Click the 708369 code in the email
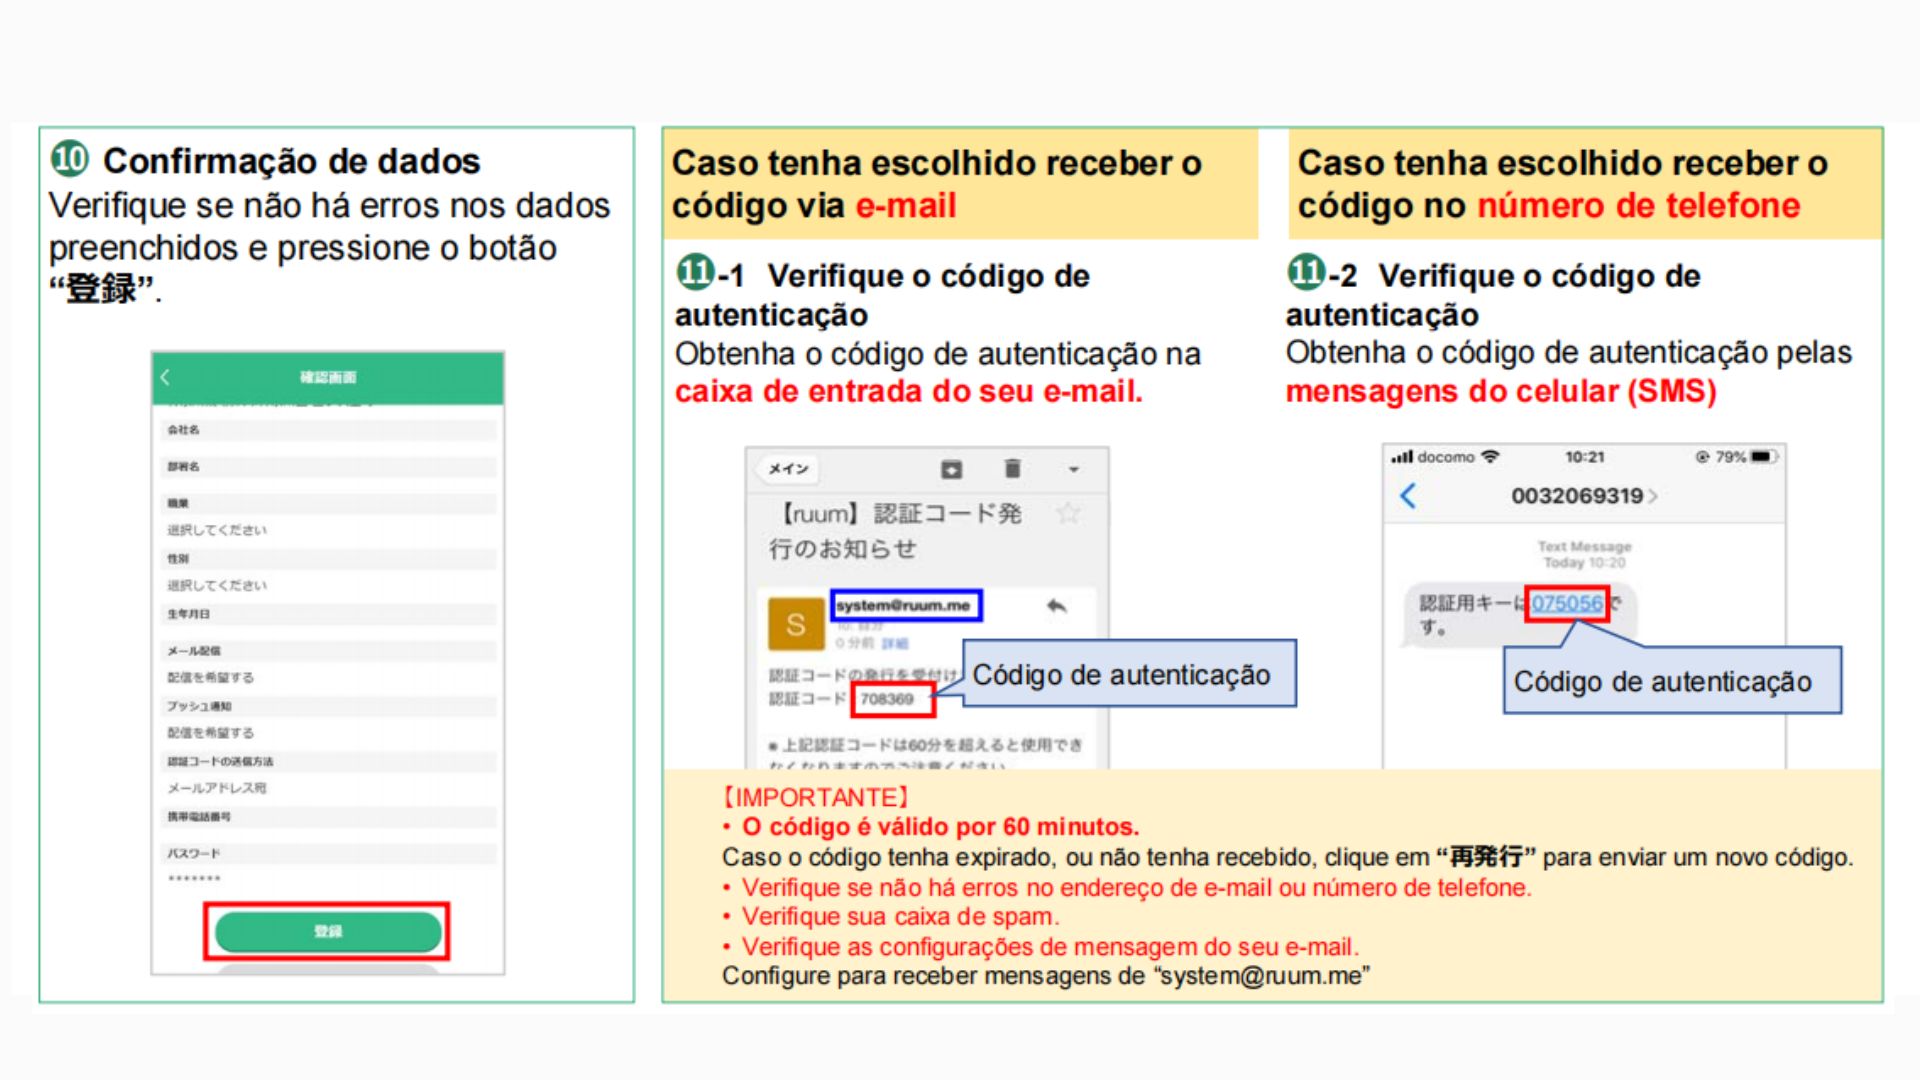 [887, 699]
